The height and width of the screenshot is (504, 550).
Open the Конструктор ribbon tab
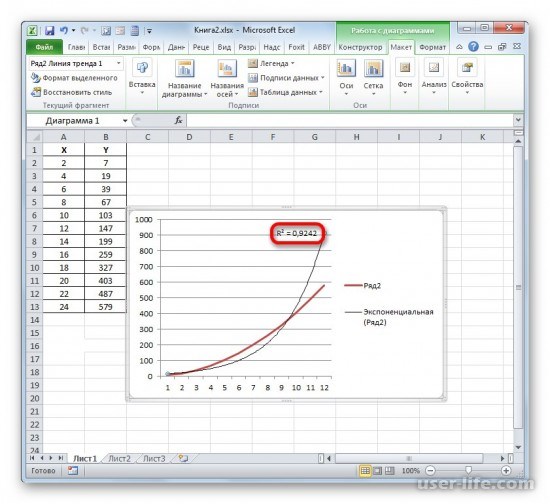(360, 47)
